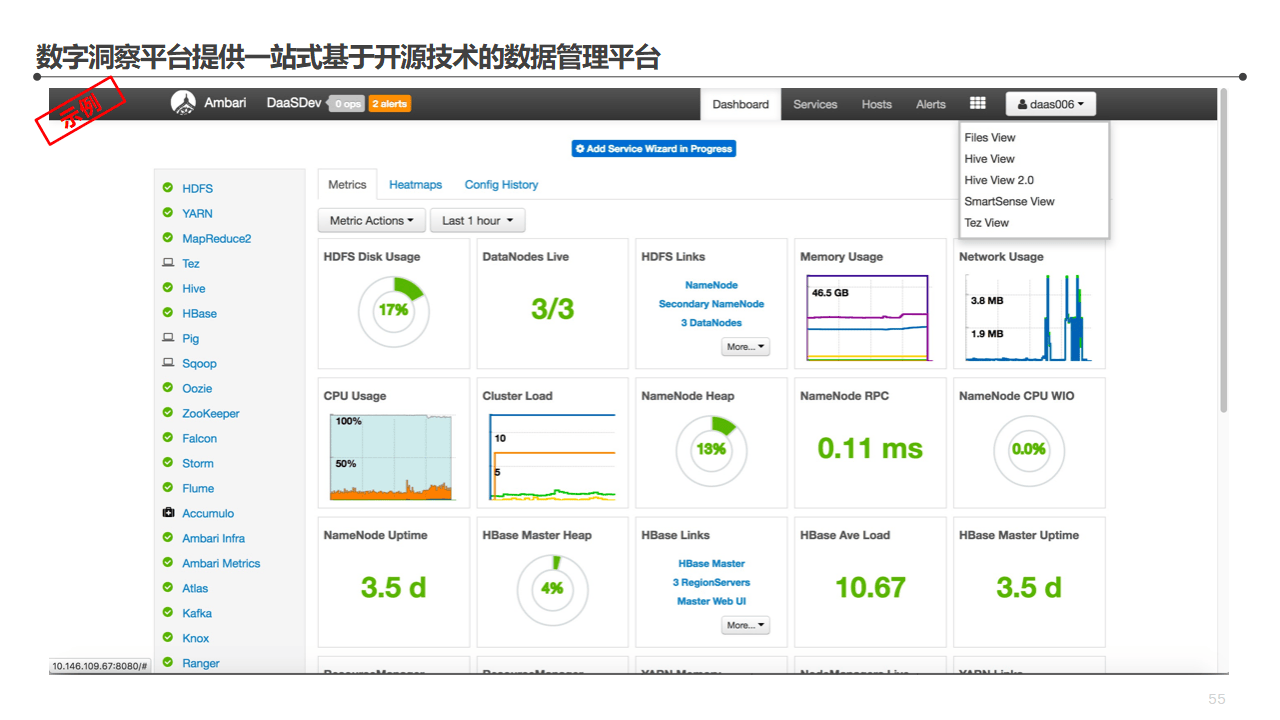Open the views grid icon
The image size is (1280, 720).
tap(978, 104)
